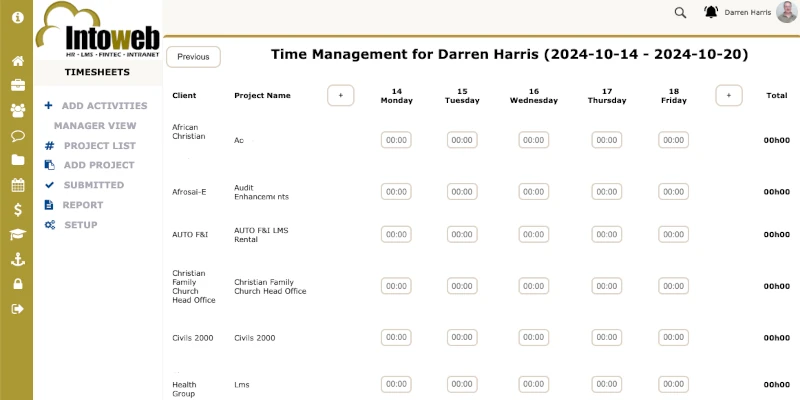Click plus button after Friday column
The width and height of the screenshot is (800, 400).
tap(729, 95)
